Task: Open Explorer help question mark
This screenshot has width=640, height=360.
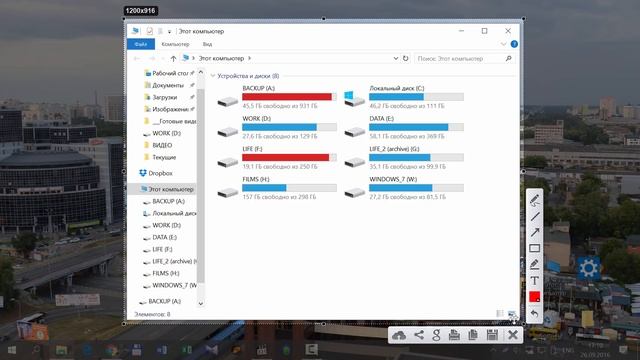Action: pyautogui.click(x=514, y=44)
